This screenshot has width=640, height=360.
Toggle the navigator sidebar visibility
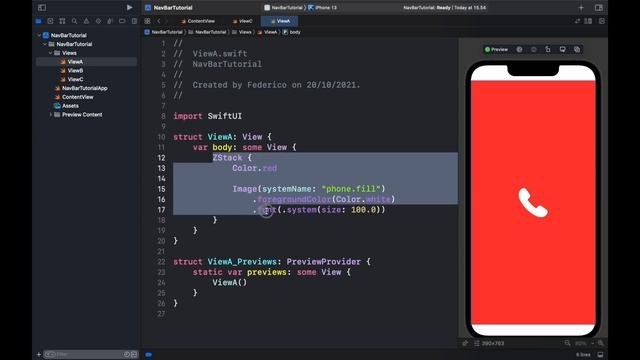pos(42,7)
